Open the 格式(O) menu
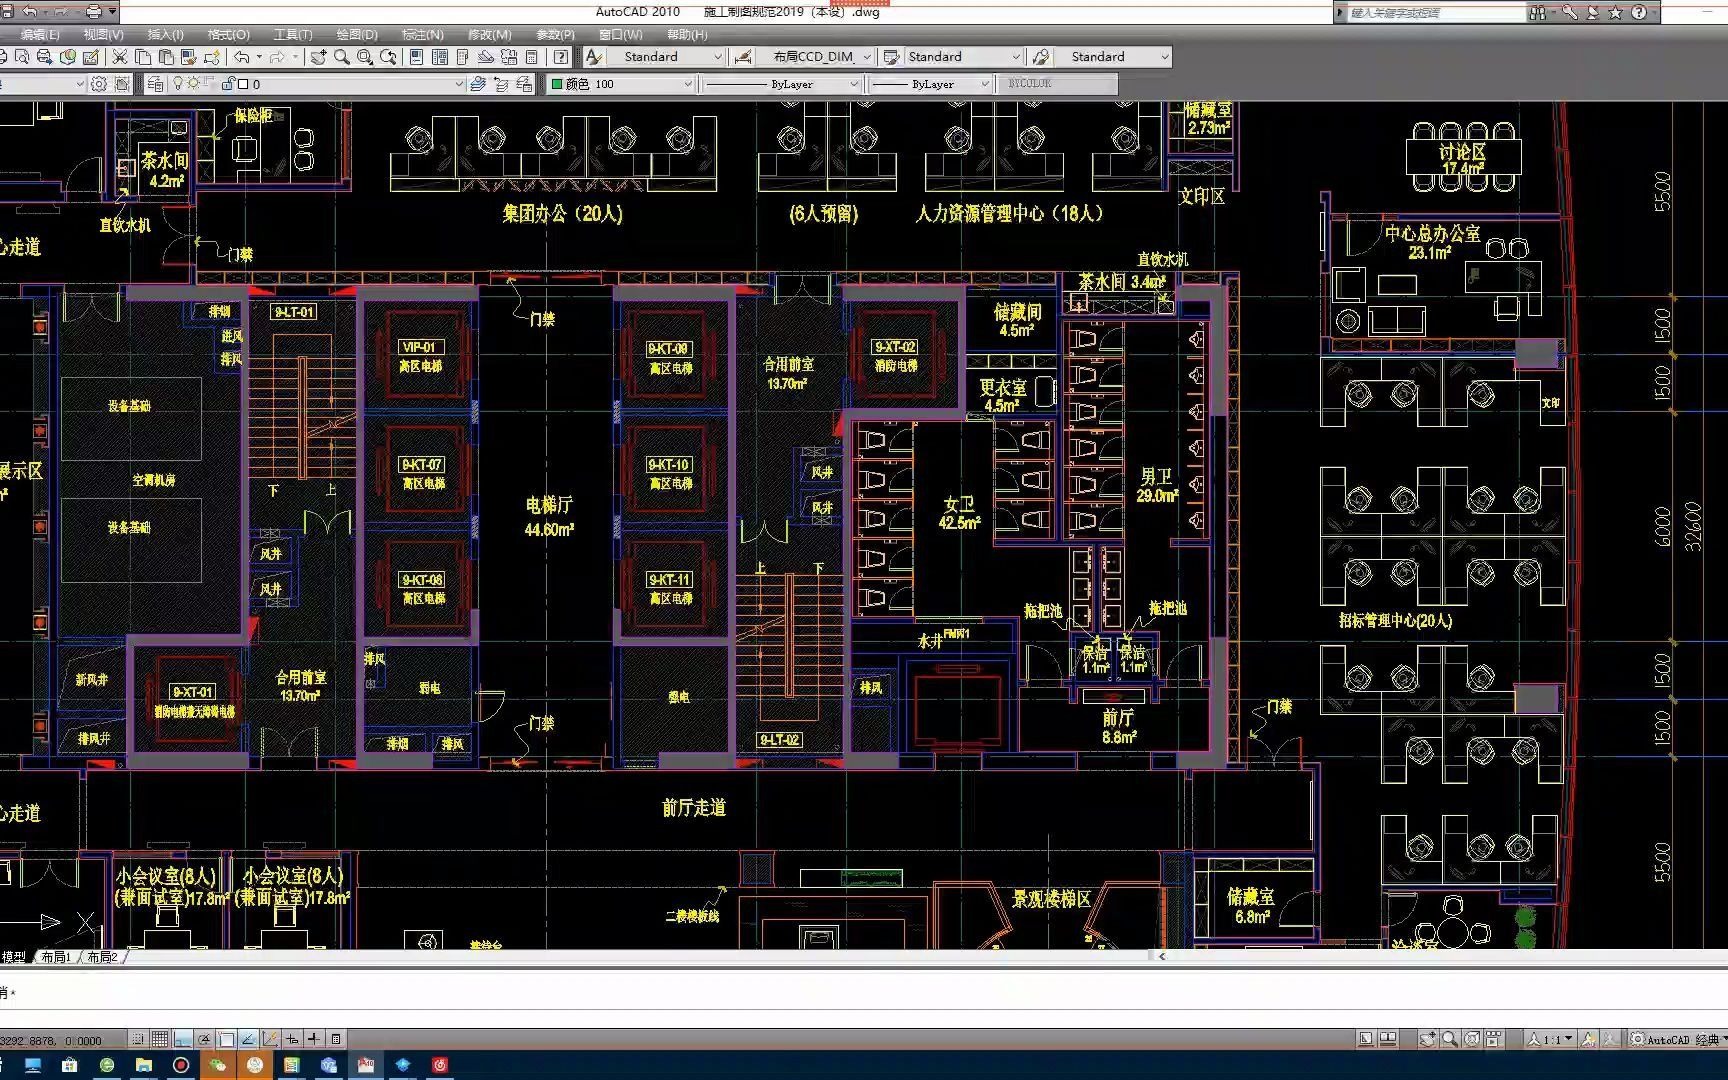The image size is (1728, 1080). [228, 34]
